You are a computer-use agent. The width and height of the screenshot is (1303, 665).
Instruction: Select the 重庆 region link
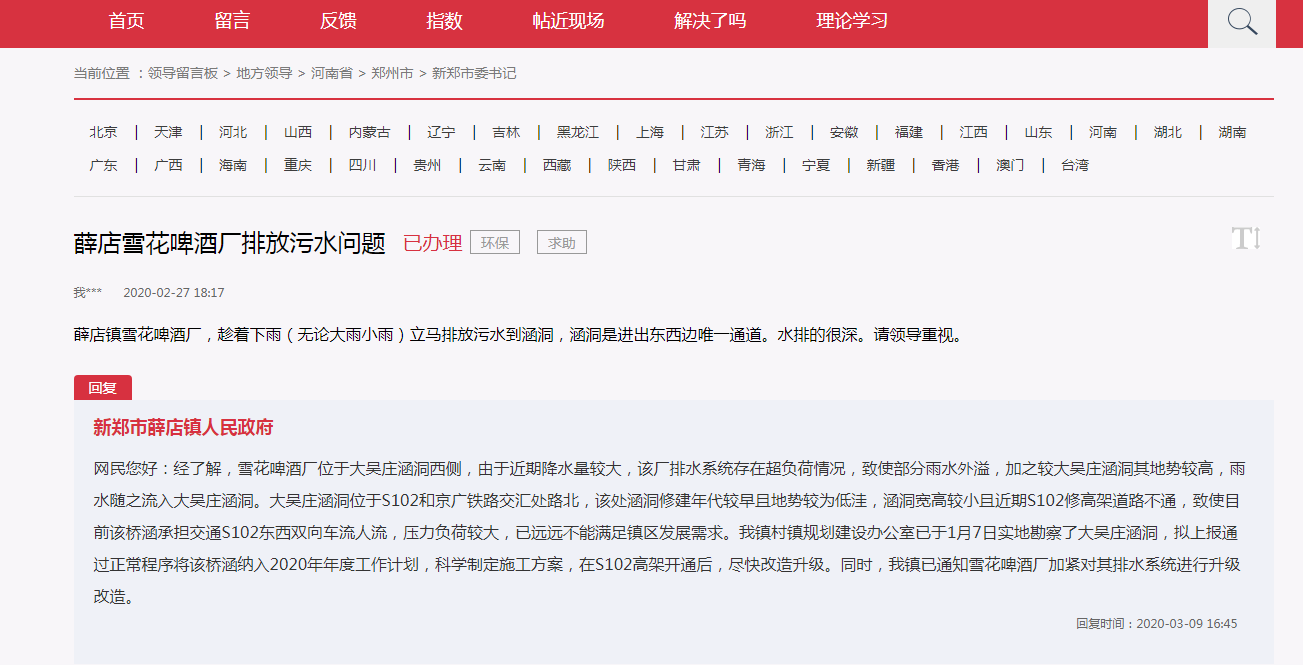point(298,165)
